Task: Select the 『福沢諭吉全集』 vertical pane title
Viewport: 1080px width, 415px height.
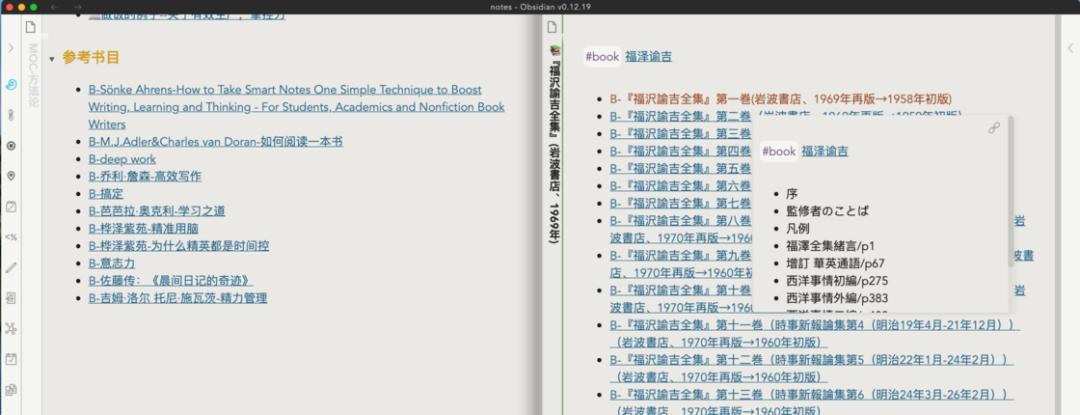Action: (554, 151)
